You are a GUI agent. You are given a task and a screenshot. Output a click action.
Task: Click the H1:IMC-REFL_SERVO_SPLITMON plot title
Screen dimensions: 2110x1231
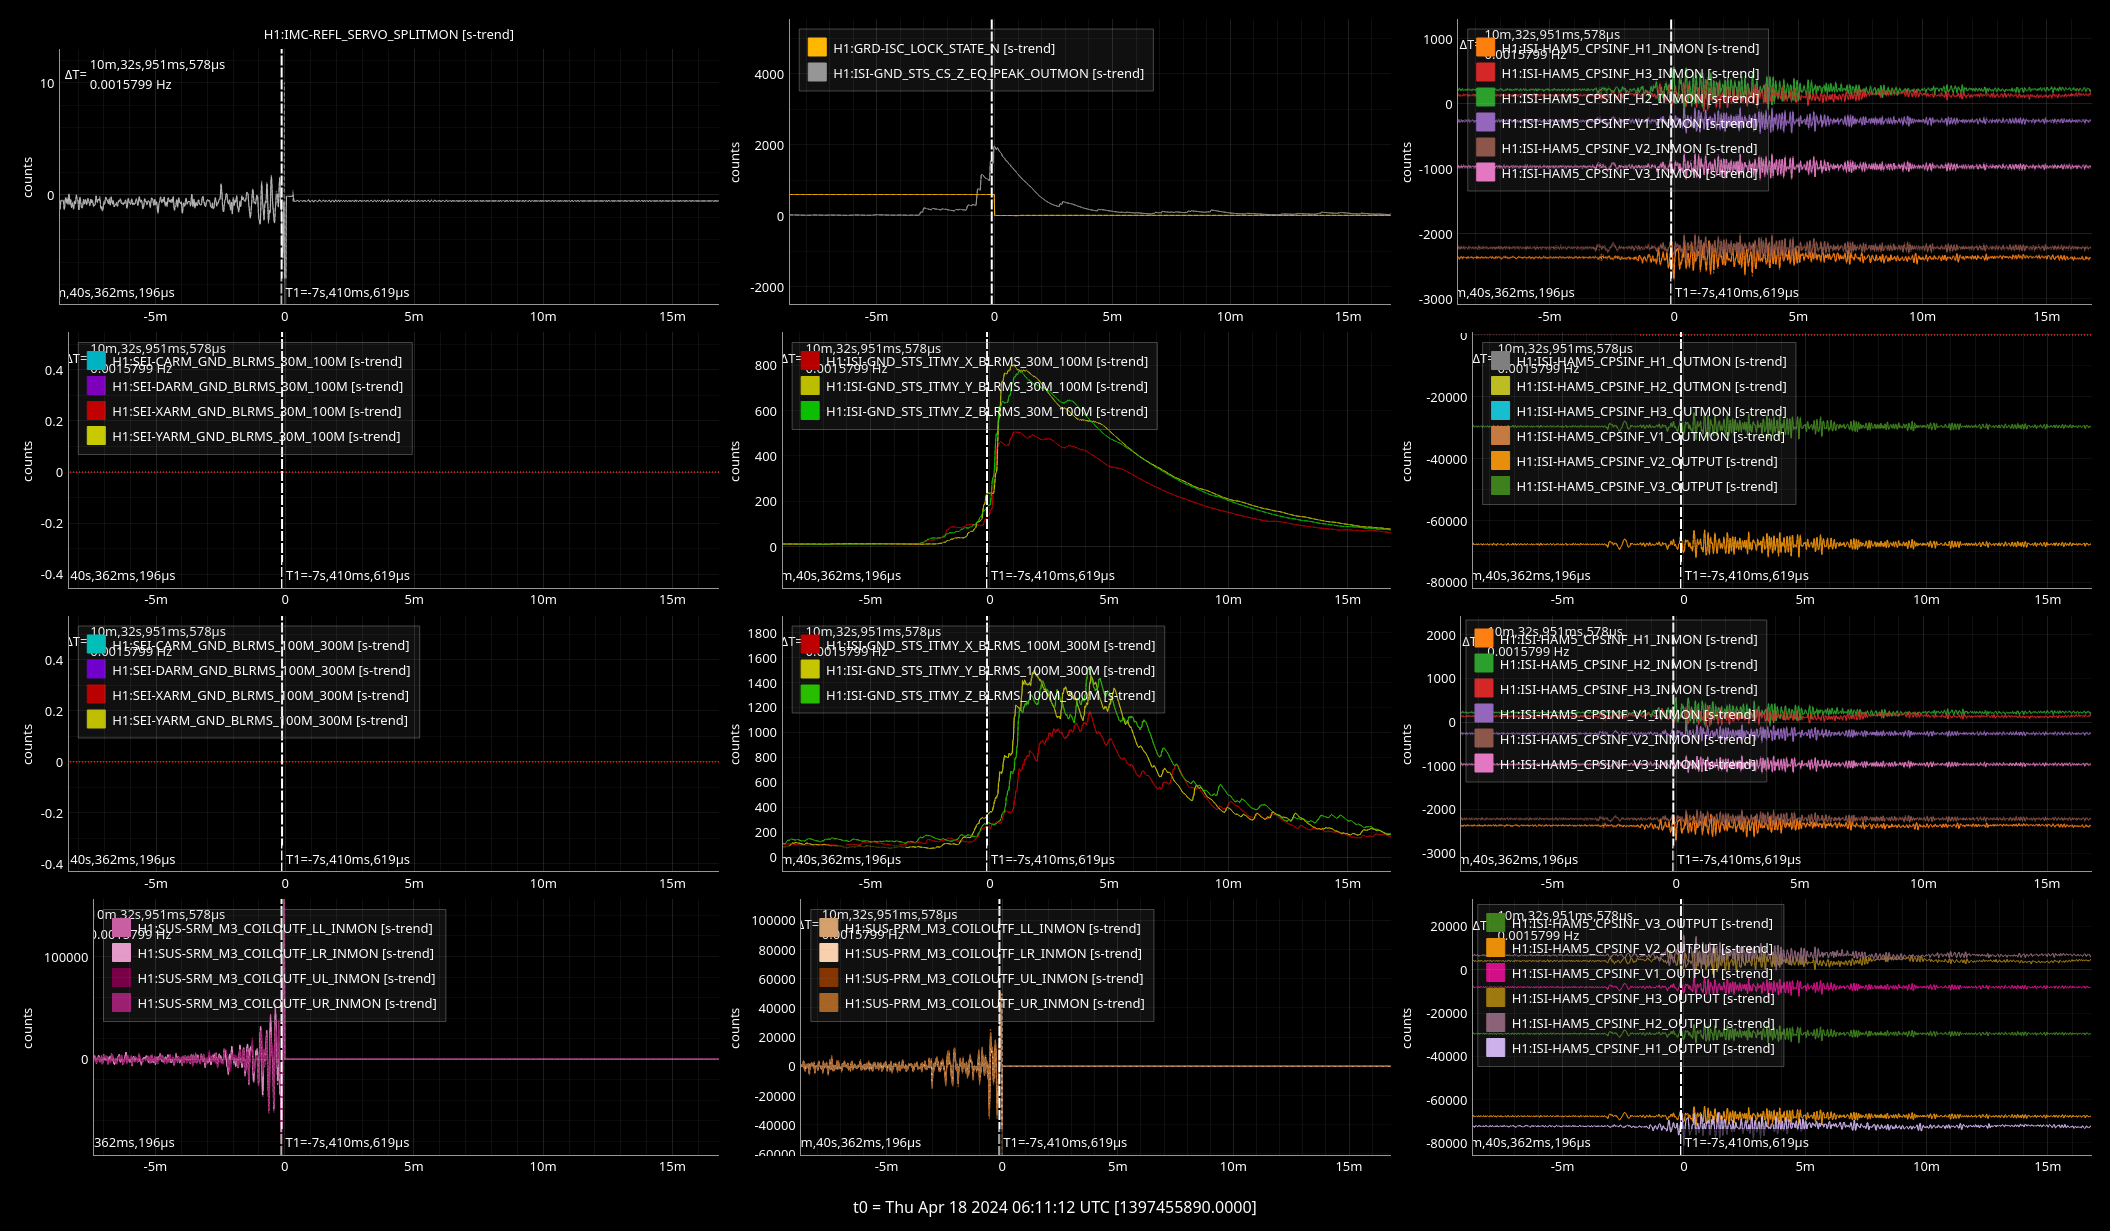(x=389, y=34)
